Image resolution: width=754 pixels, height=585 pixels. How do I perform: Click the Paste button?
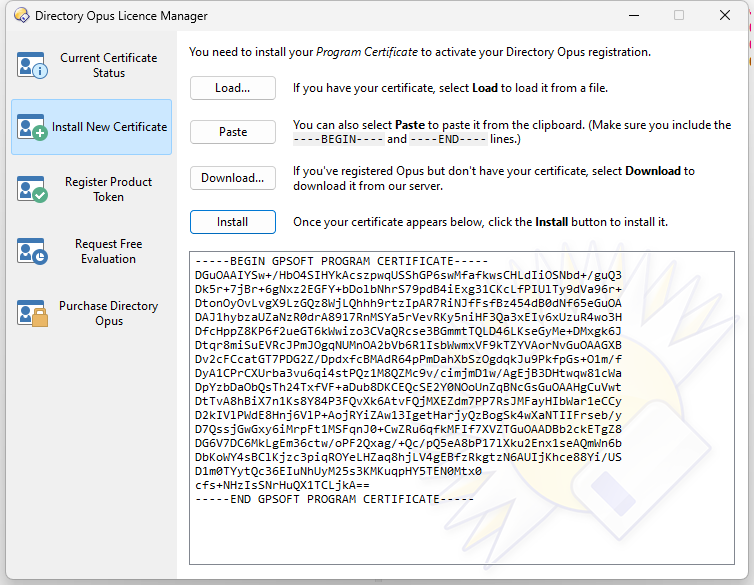(x=233, y=132)
